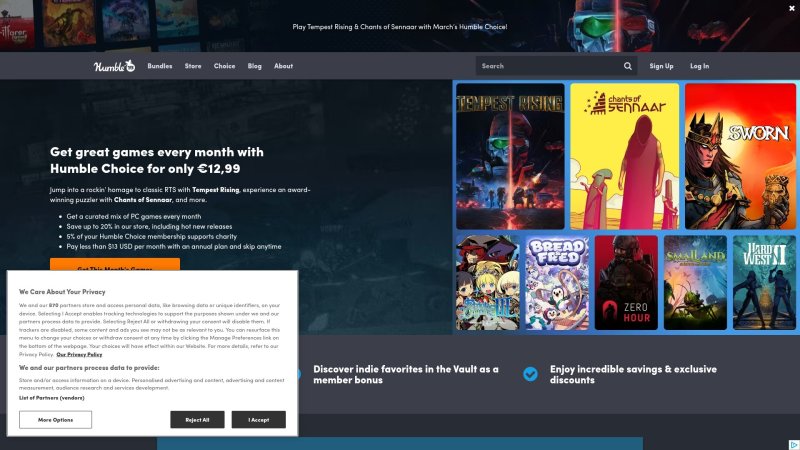Click 'We and our partners process data' heading

coord(89,367)
